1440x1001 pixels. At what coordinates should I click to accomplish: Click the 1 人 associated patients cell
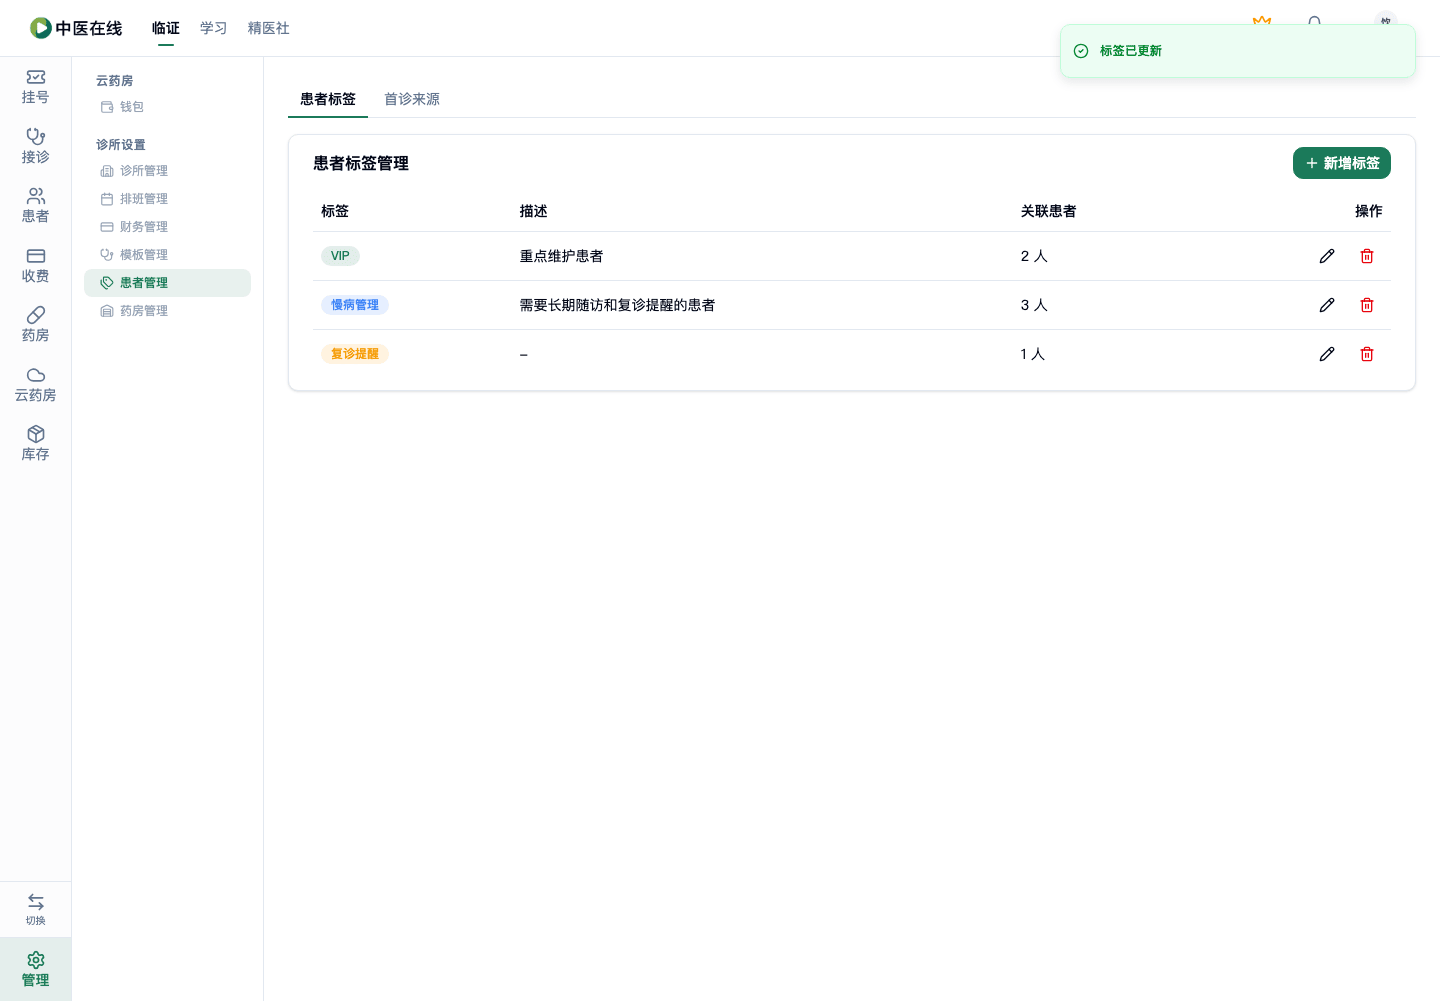tap(1032, 354)
